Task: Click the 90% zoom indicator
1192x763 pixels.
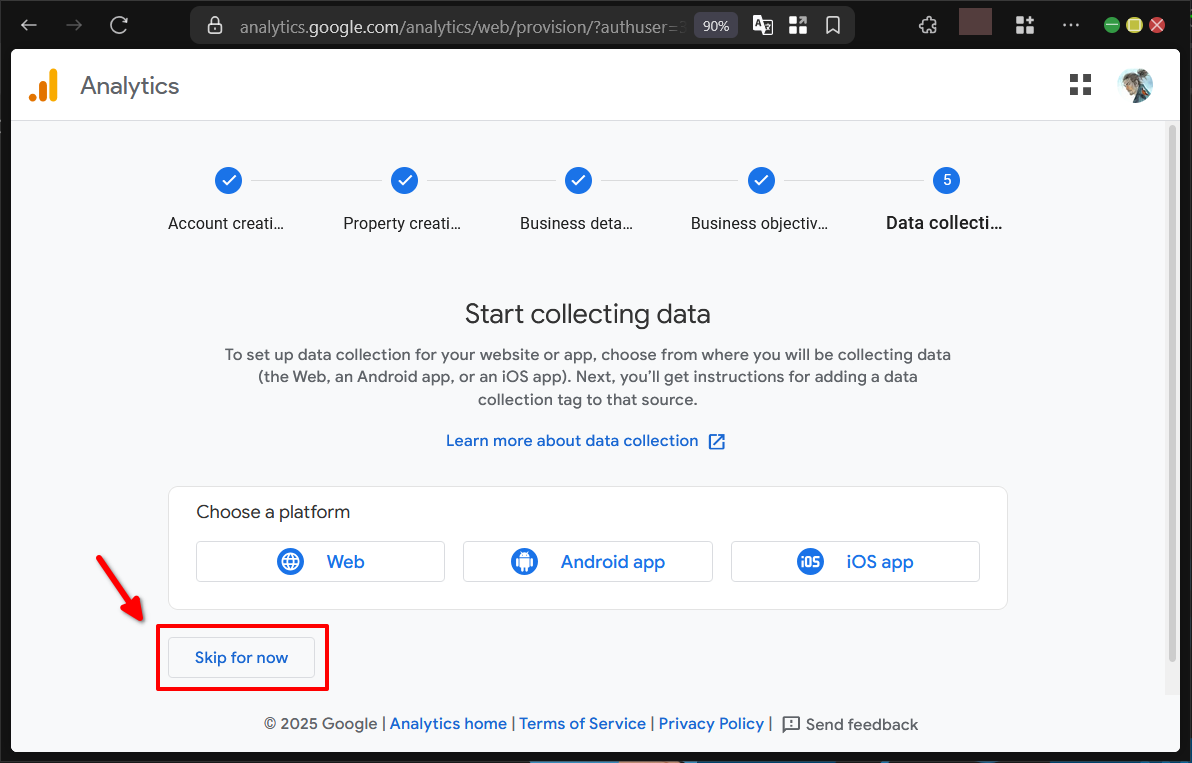Action: 715,25
